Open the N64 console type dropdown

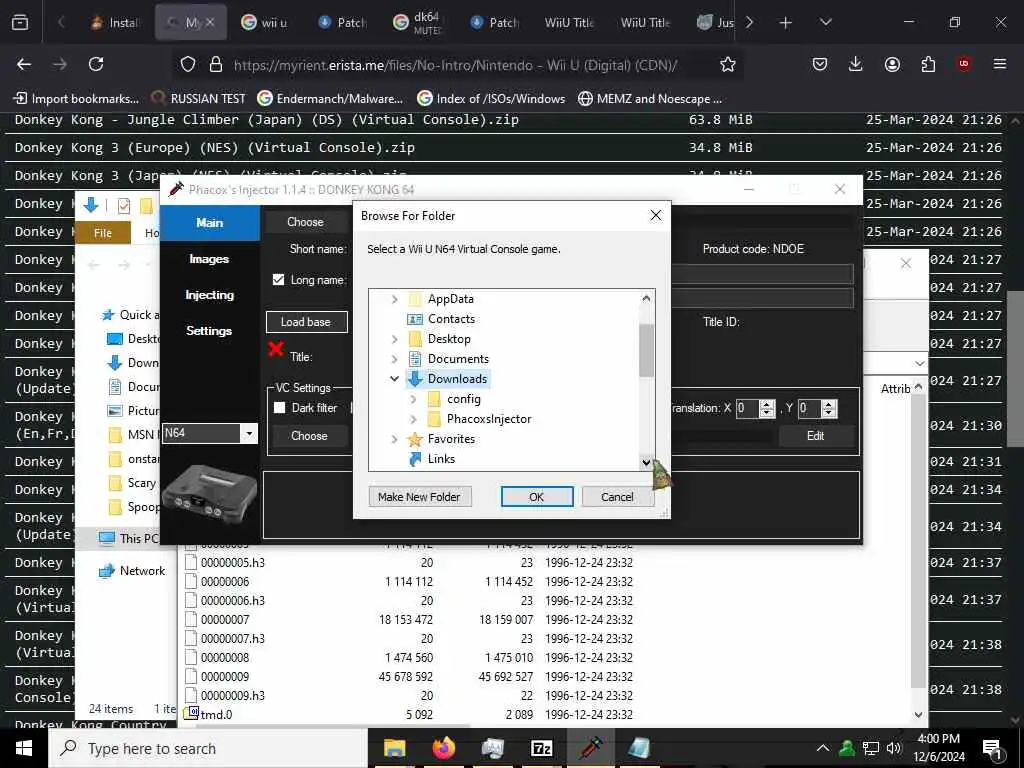(x=249, y=433)
